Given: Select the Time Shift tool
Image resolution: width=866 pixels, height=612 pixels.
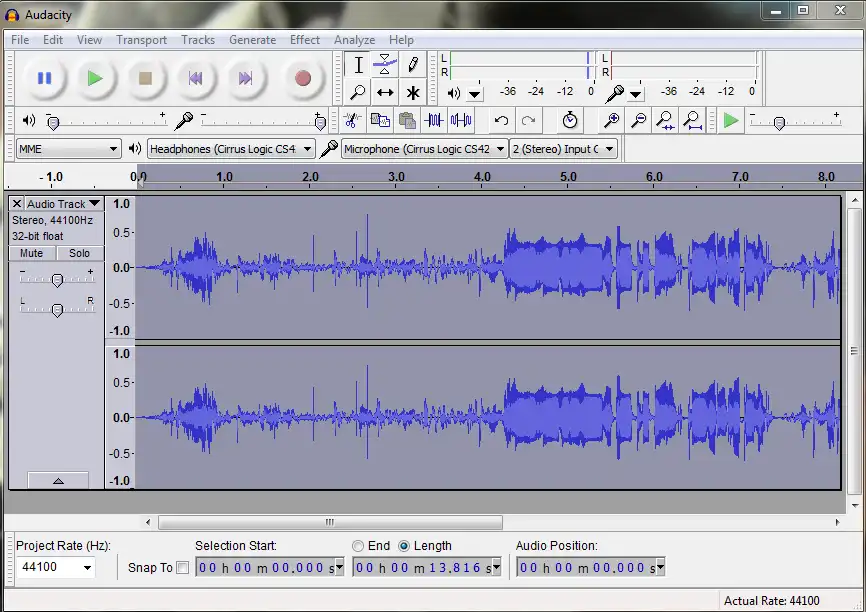Looking at the screenshot, I should (385, 92).
